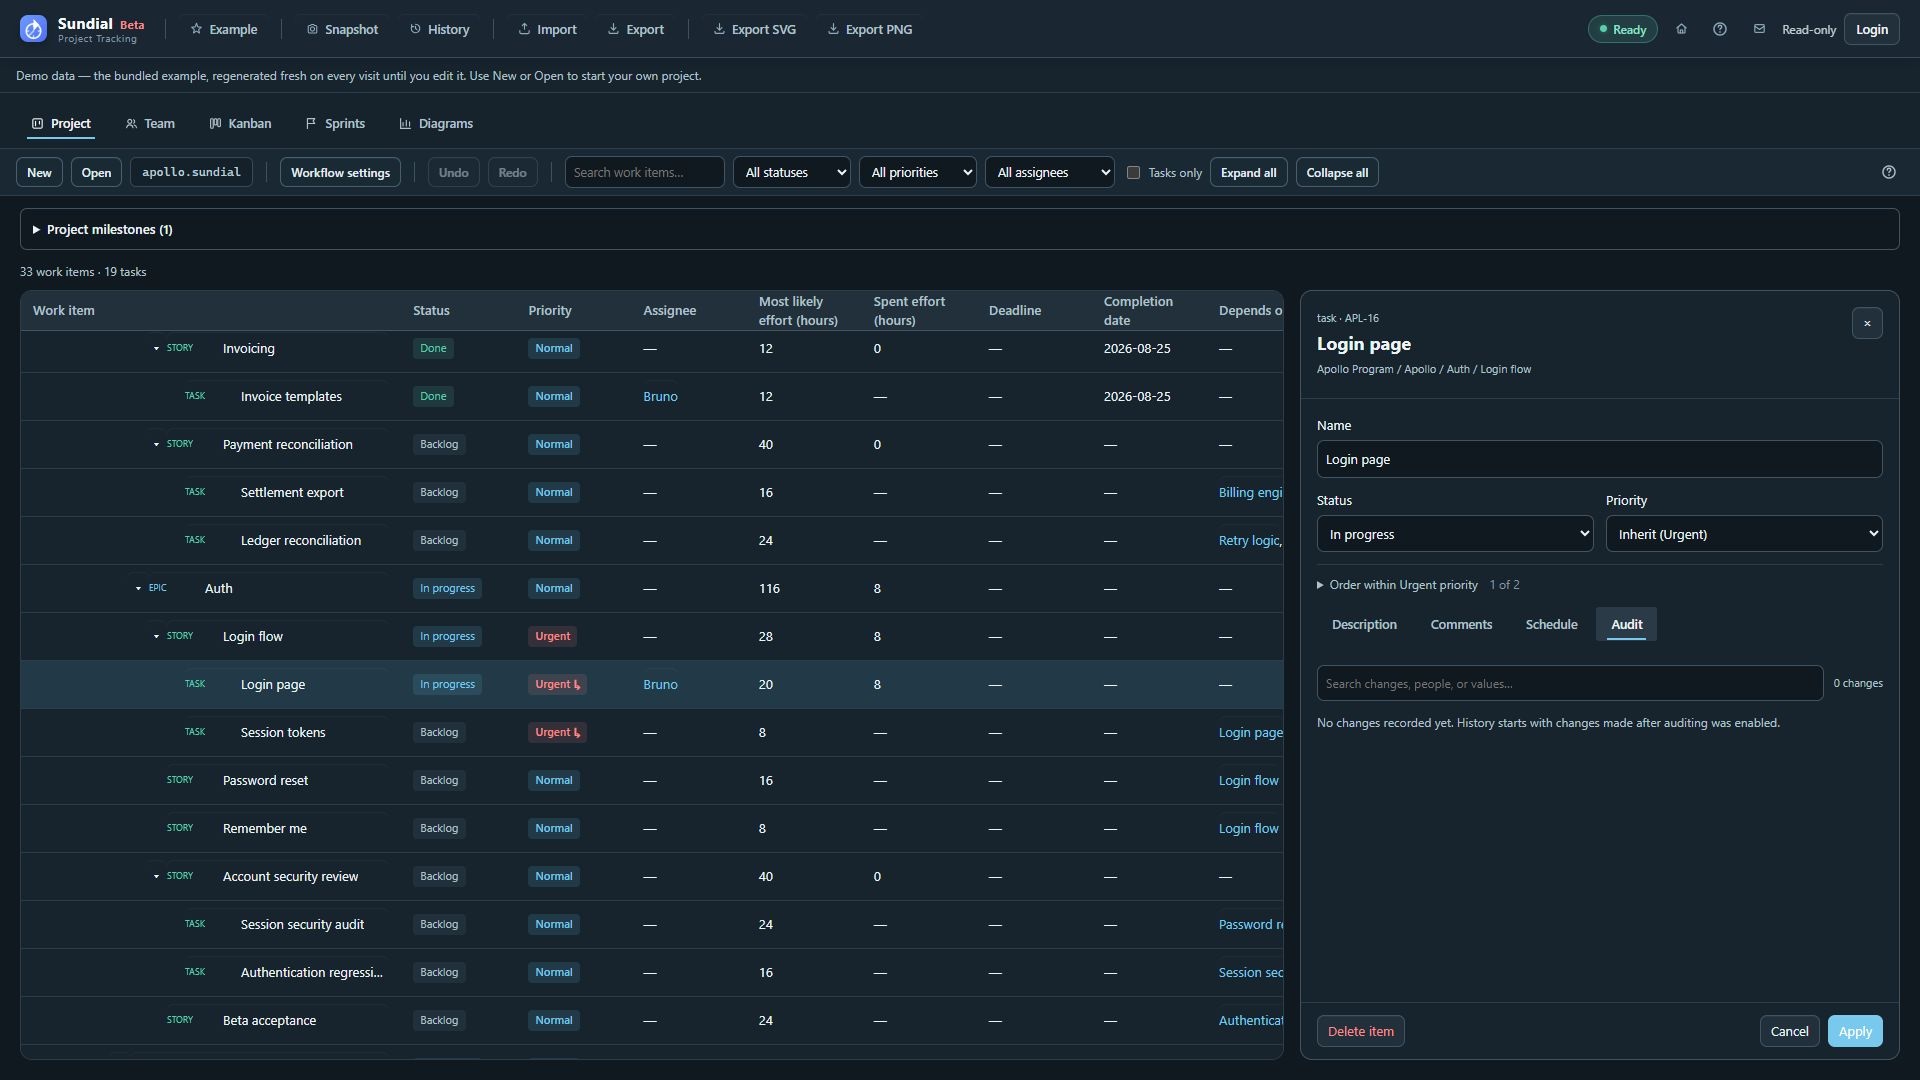Switch to the Project tab

61,123
